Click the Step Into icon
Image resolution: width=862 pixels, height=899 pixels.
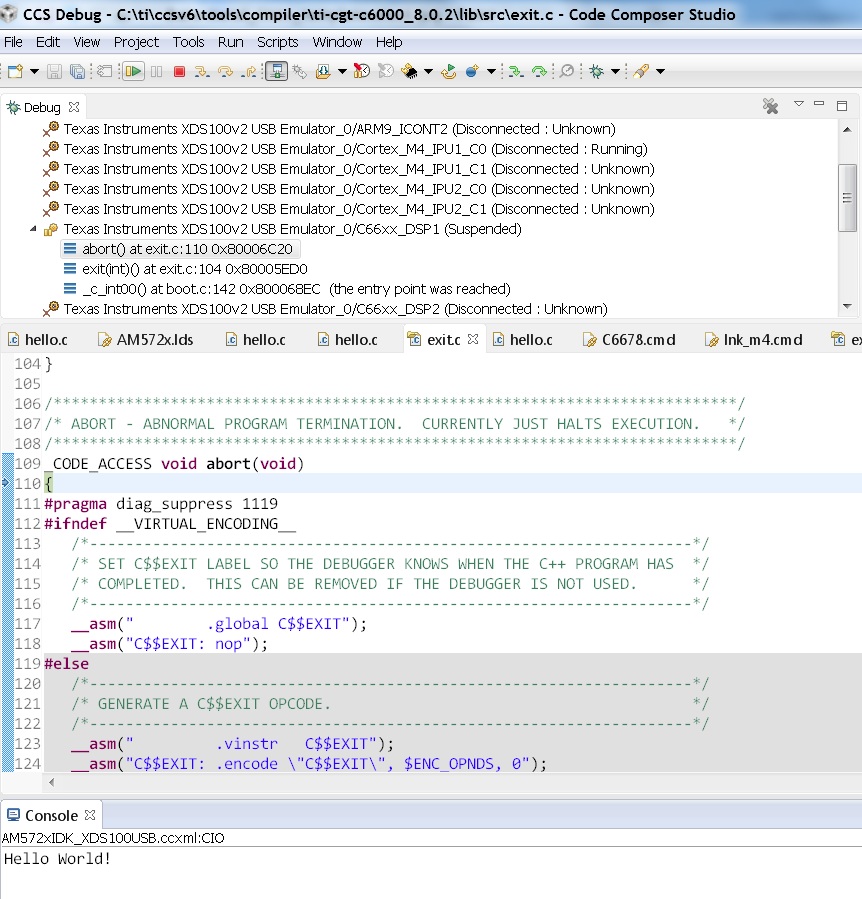pos(202,71)
